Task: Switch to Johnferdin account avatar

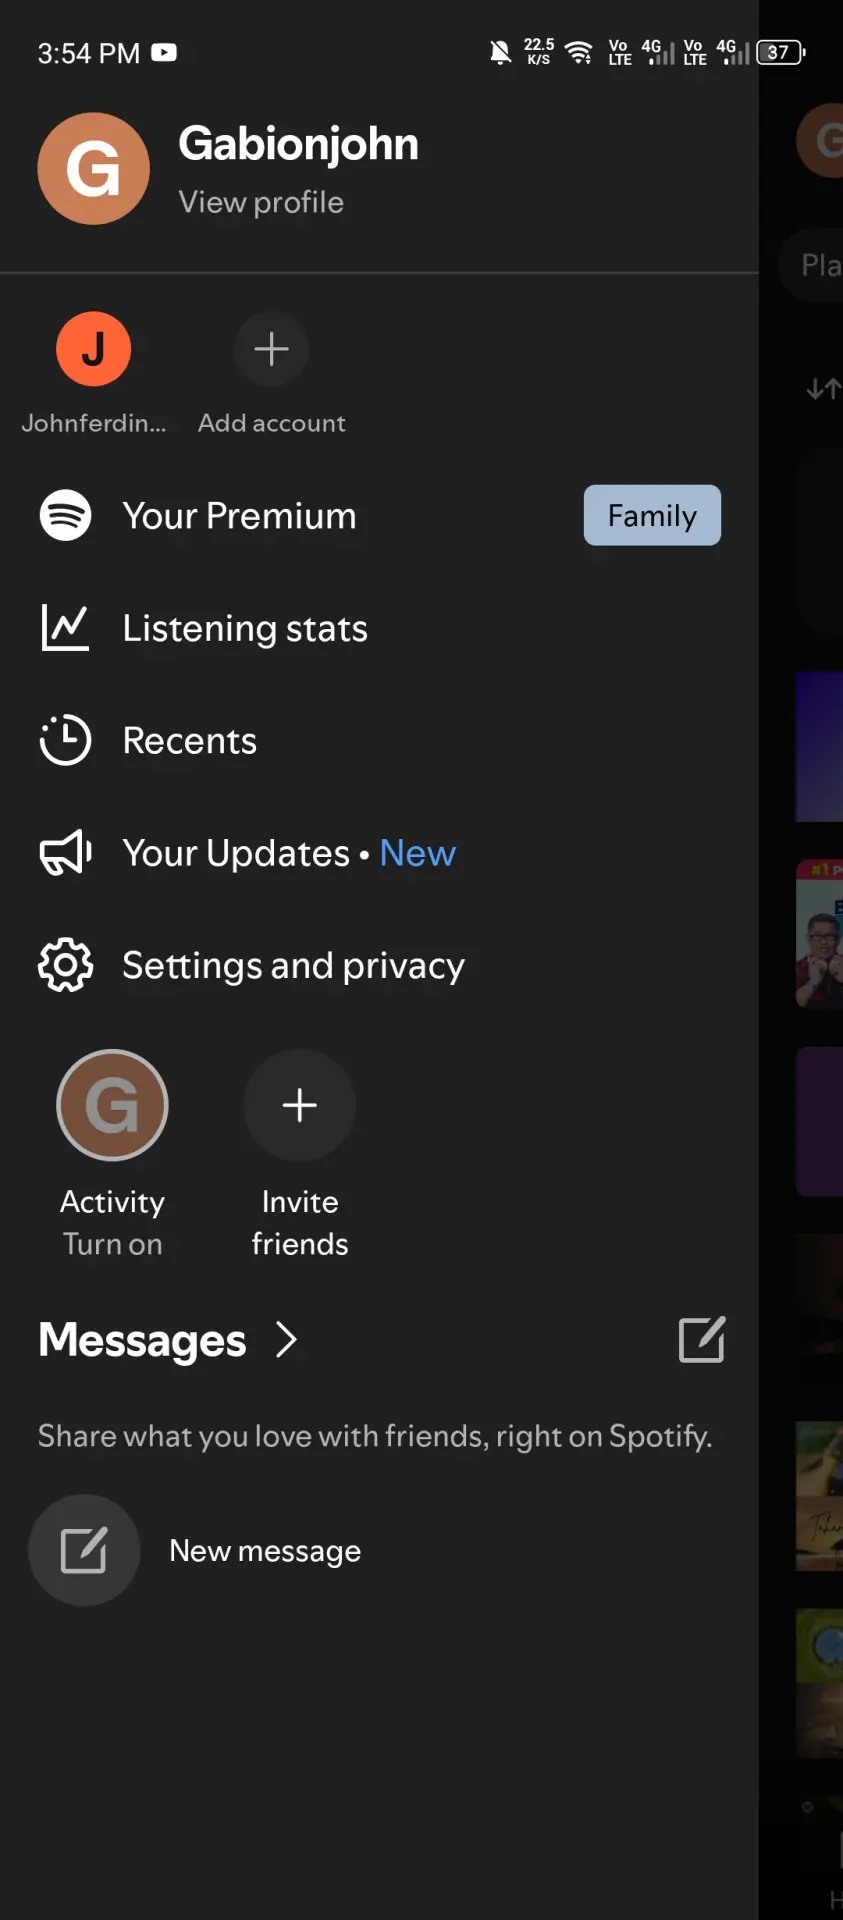Action: [94, 349]
